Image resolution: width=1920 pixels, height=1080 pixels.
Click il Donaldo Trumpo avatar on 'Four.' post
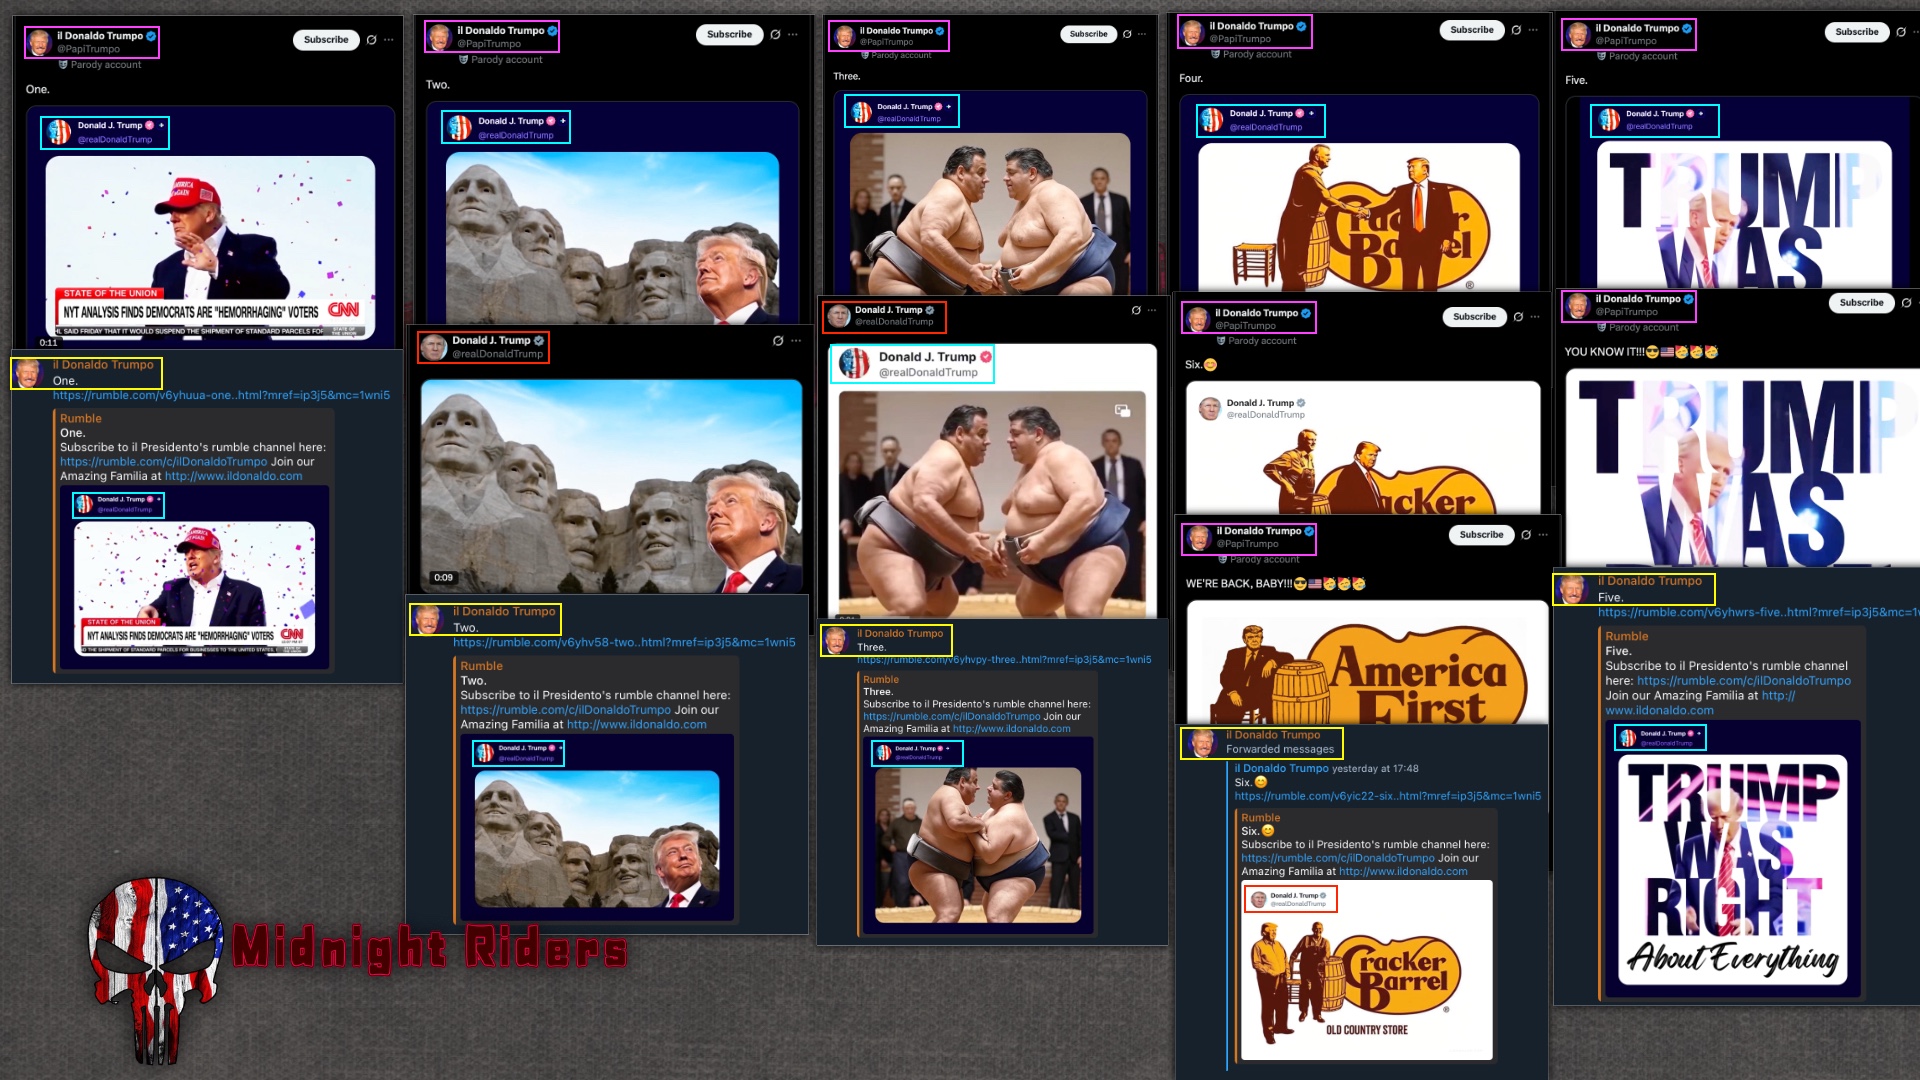[1192, 33]
